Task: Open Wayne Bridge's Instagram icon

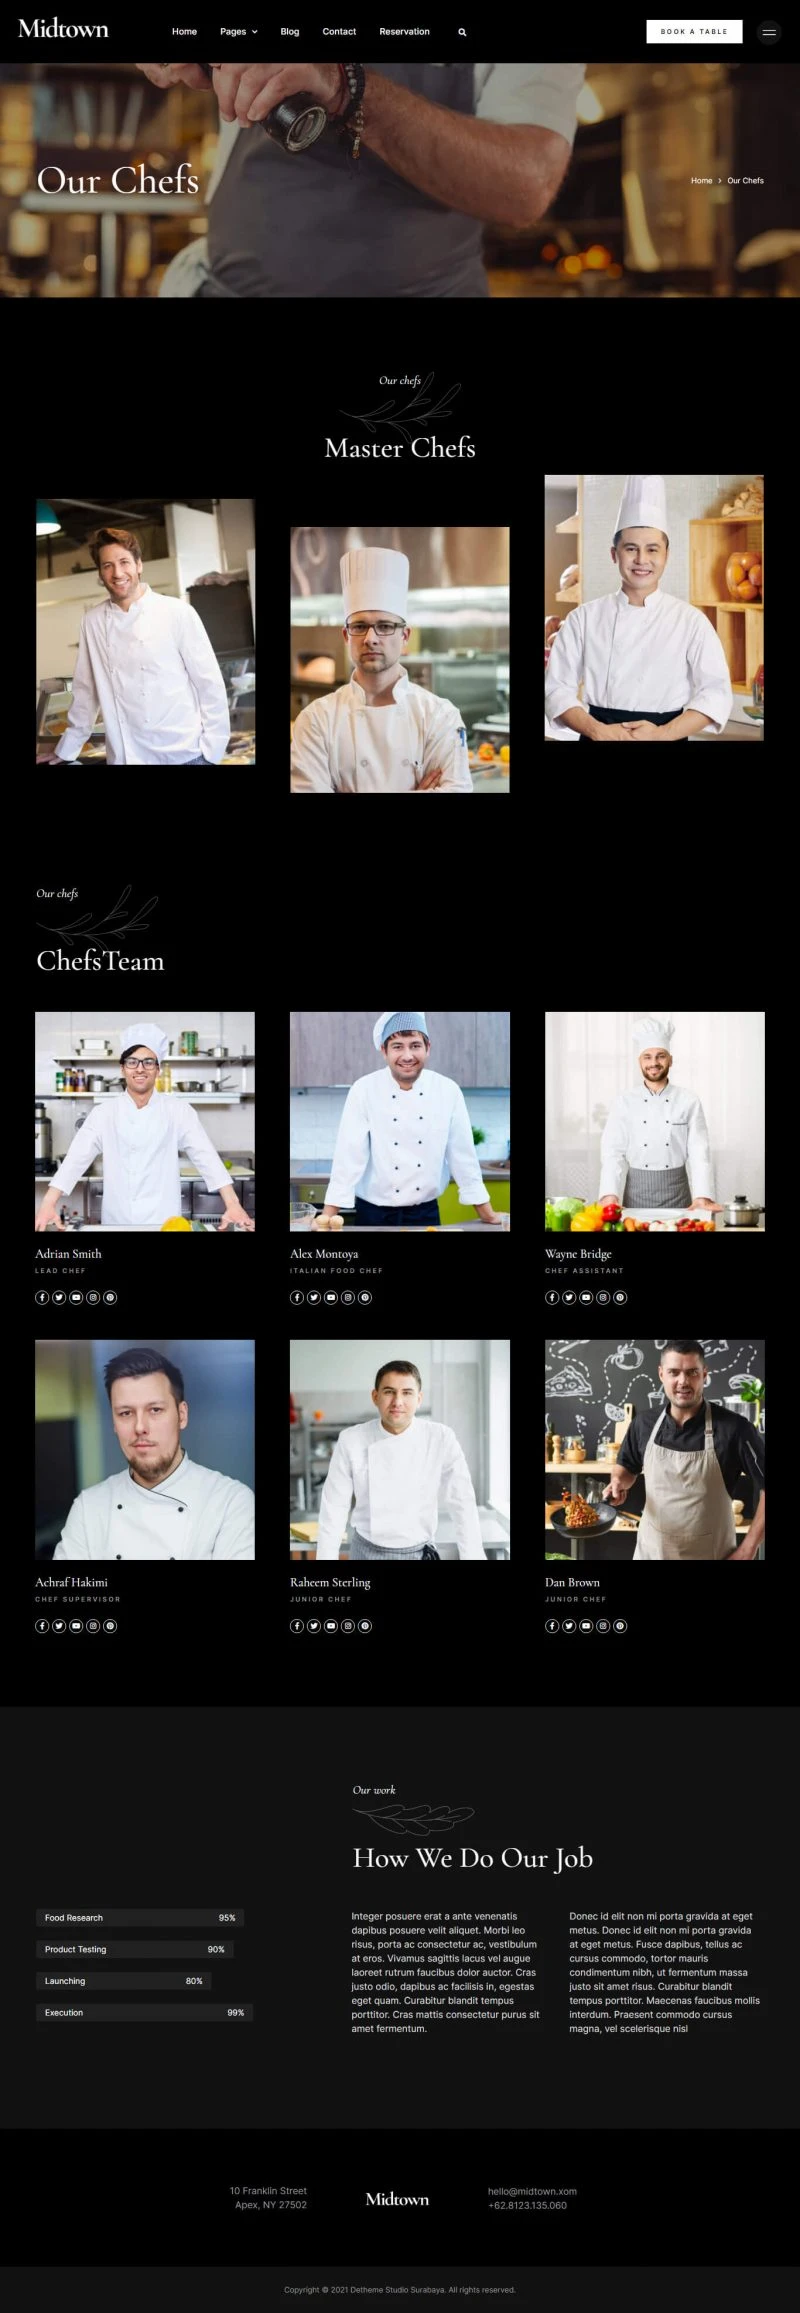Action: [x=603, y=1297]
